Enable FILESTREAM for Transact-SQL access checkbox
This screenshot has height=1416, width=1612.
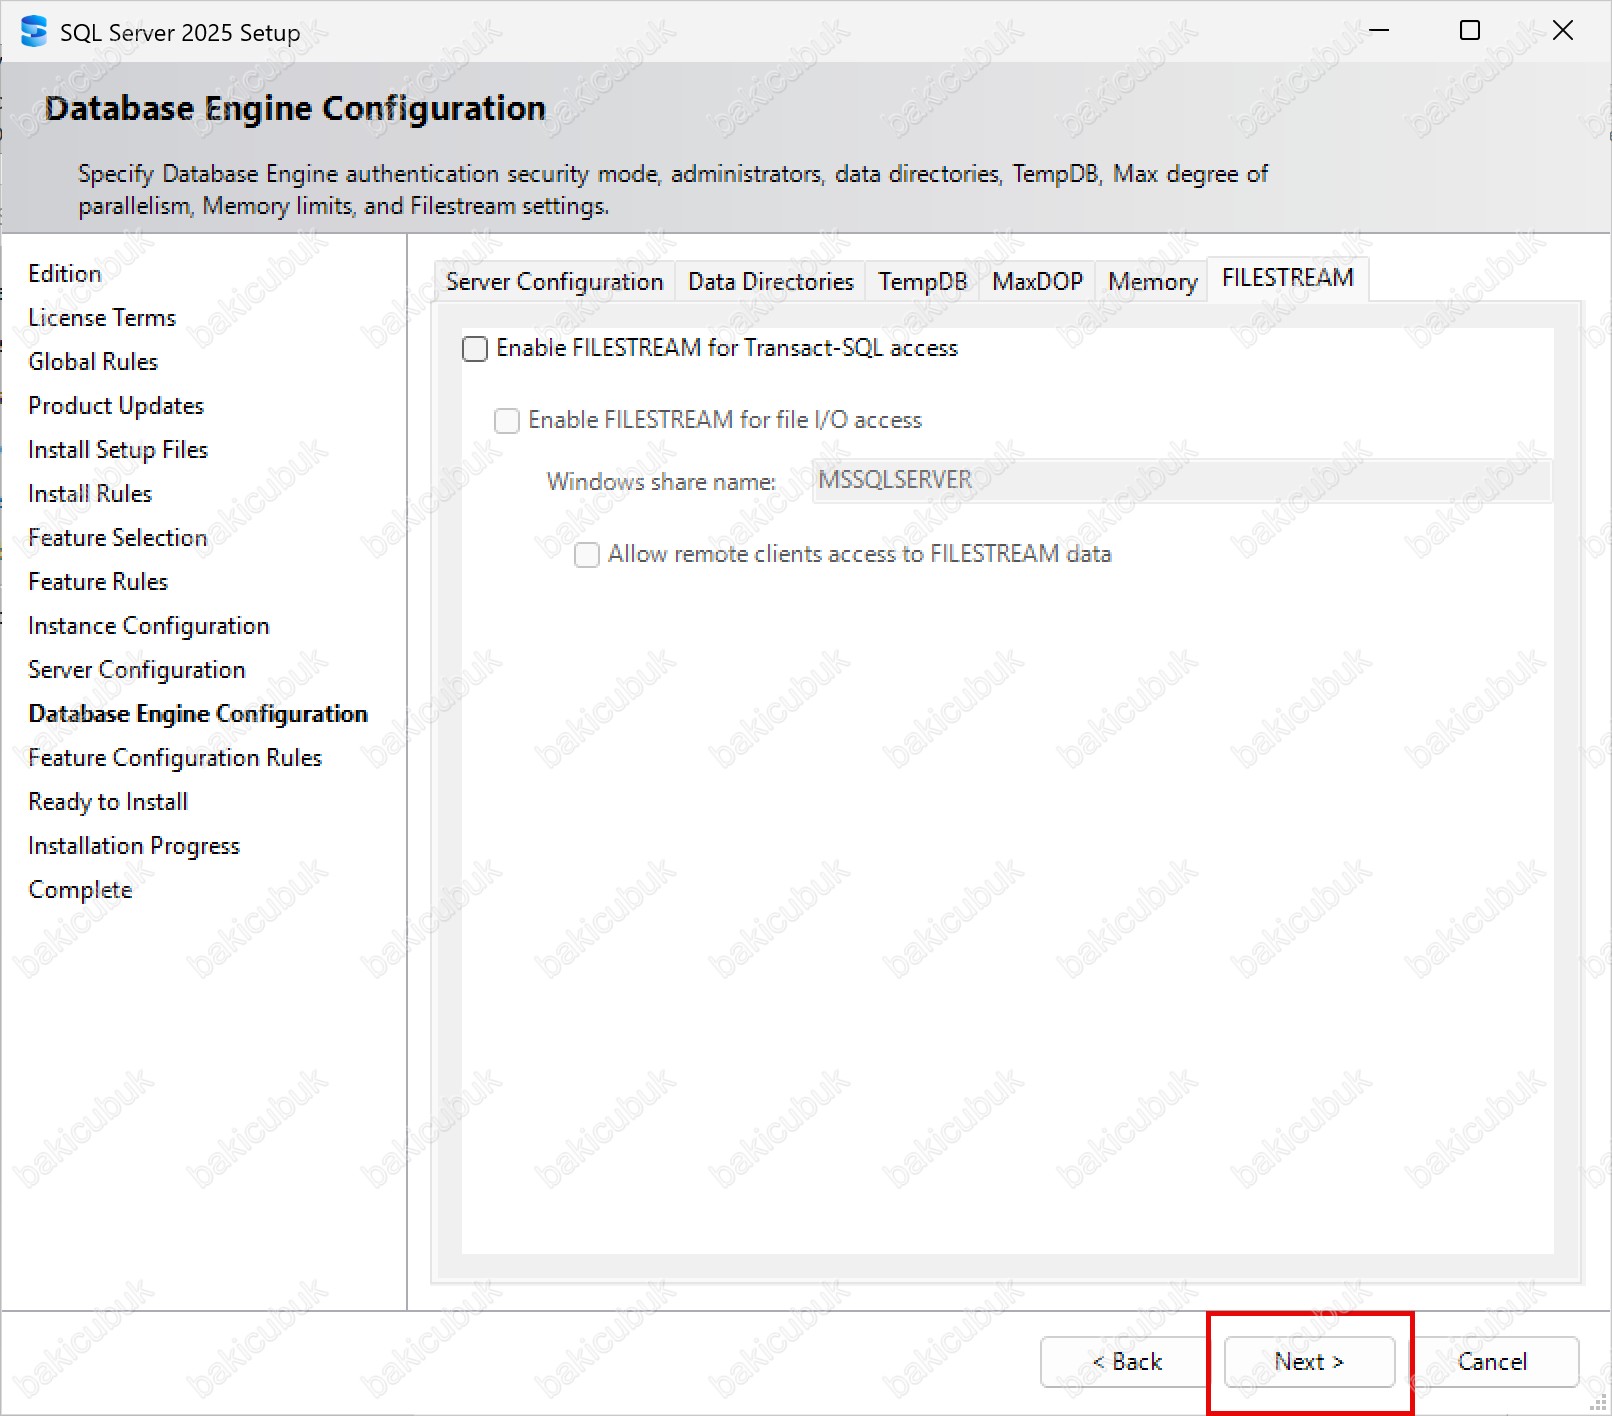pos(475,349)
